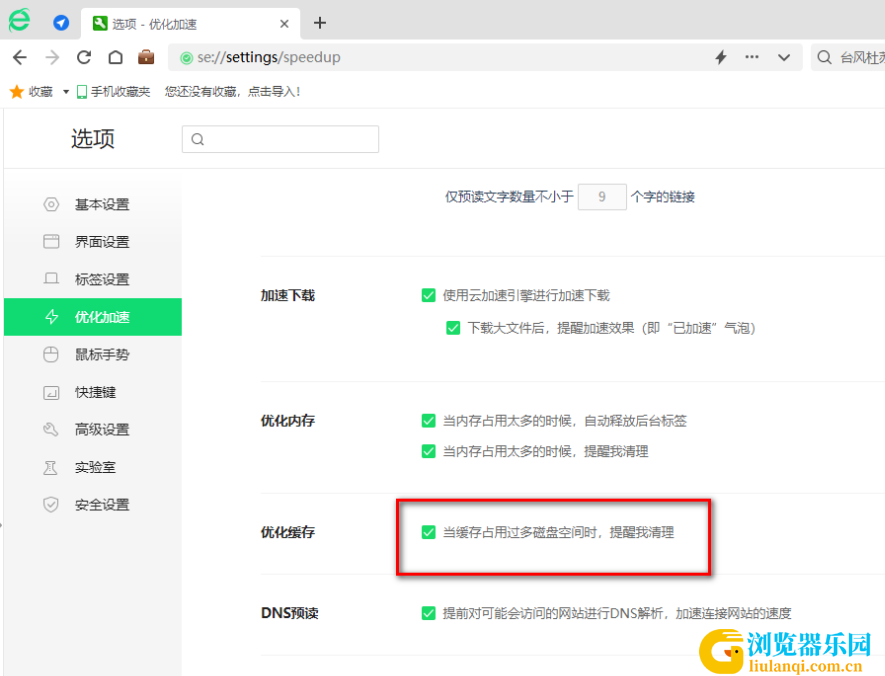Open the pinned blue compass tab

pos(61,23)
